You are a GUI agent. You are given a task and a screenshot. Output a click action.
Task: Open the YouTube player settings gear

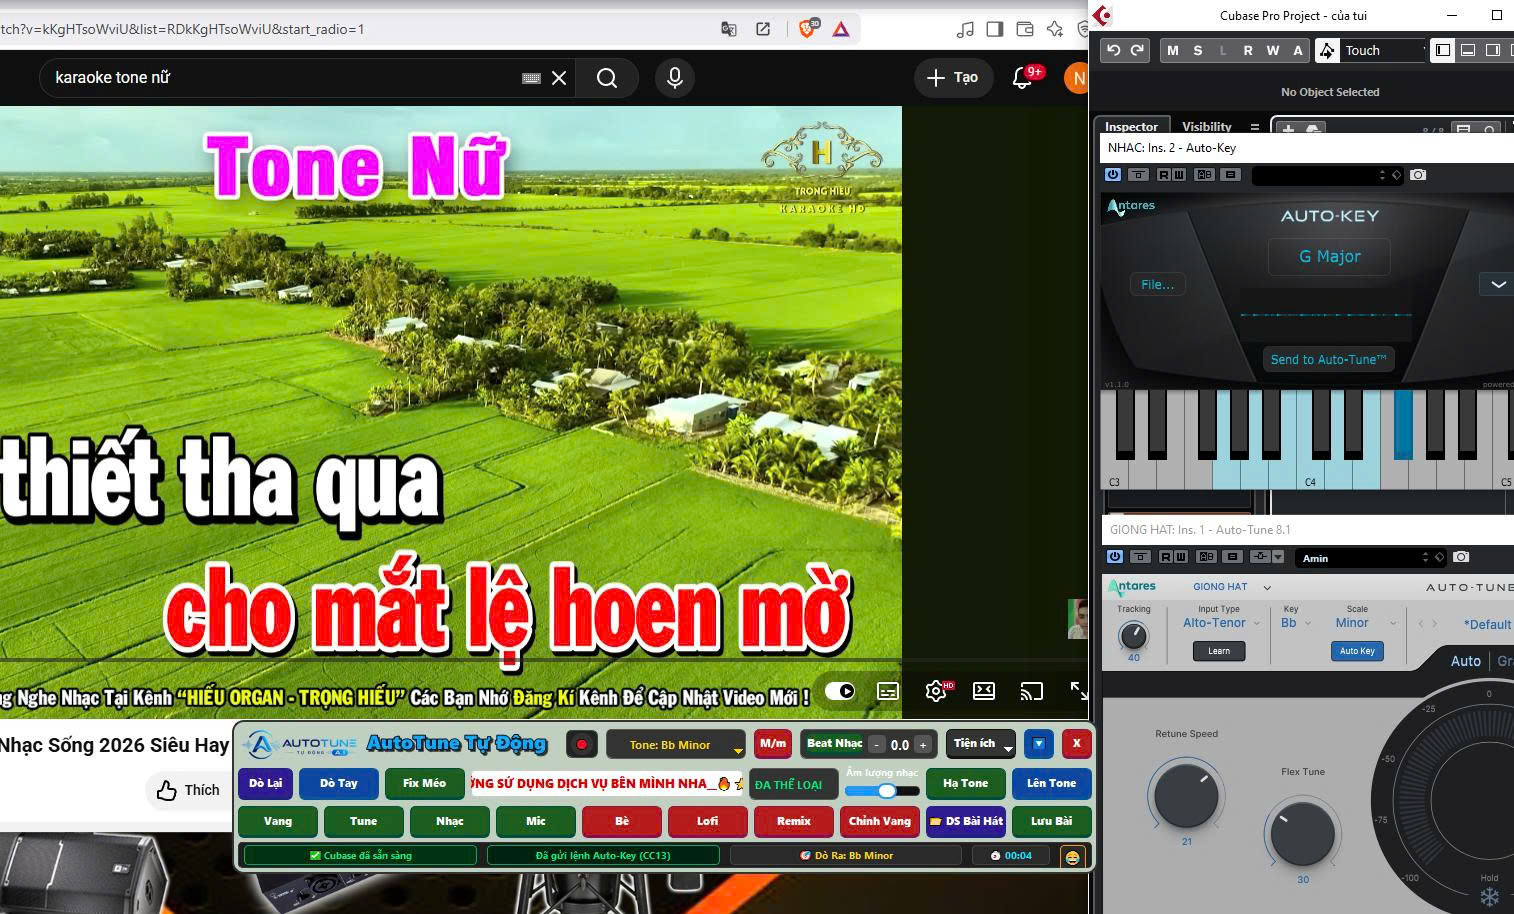[x=936, y=691]
